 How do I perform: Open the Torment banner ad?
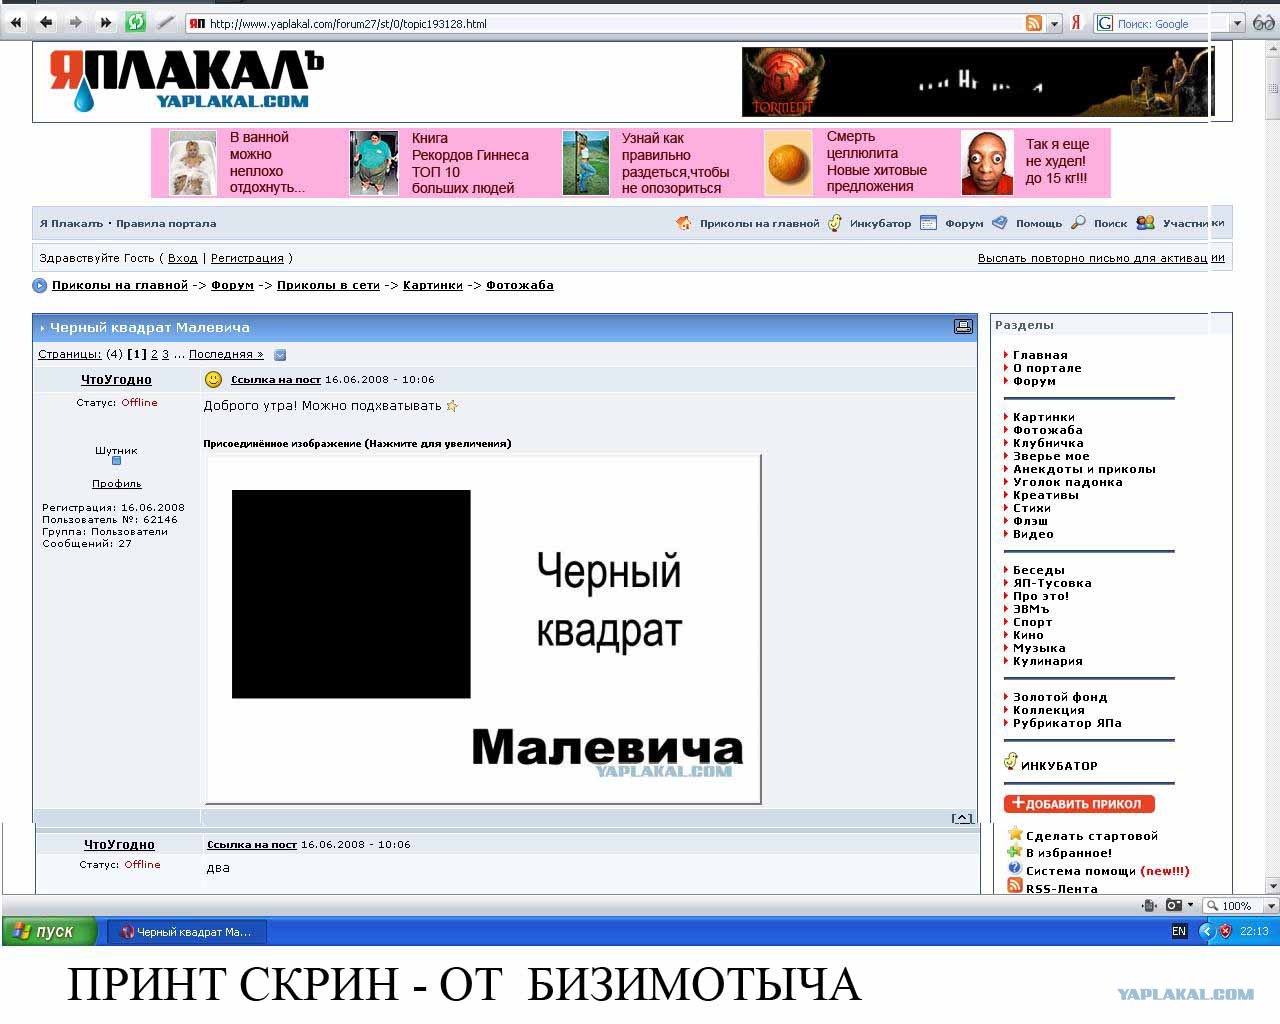[x=977, y=81]
